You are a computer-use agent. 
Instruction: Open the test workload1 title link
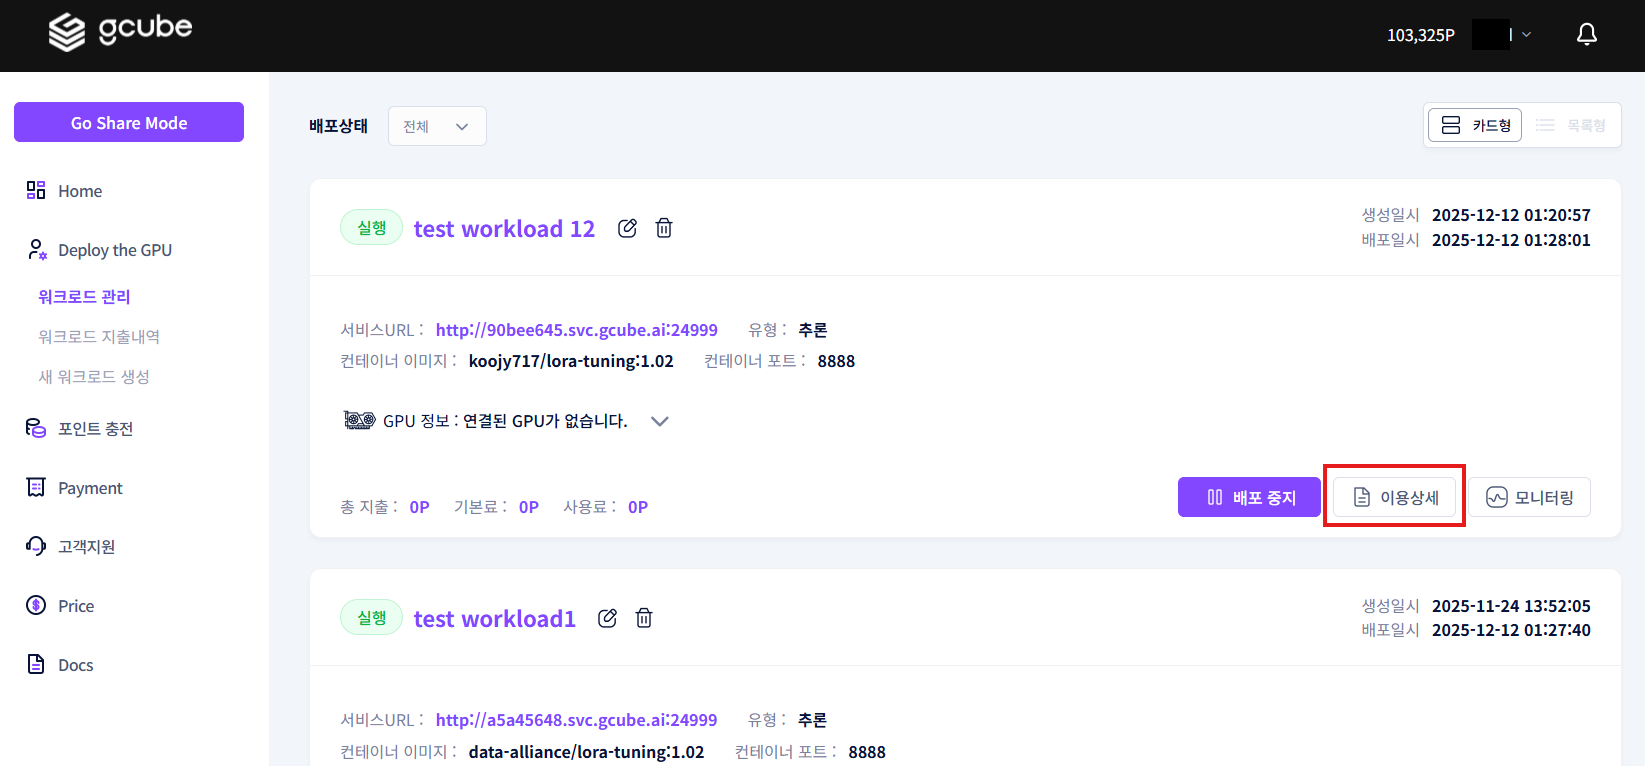tap(494, 619)
